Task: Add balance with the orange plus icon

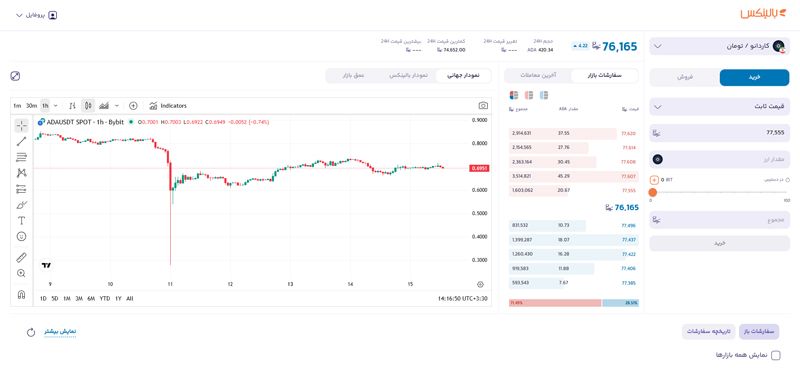Action: click(x=655, y=180)
